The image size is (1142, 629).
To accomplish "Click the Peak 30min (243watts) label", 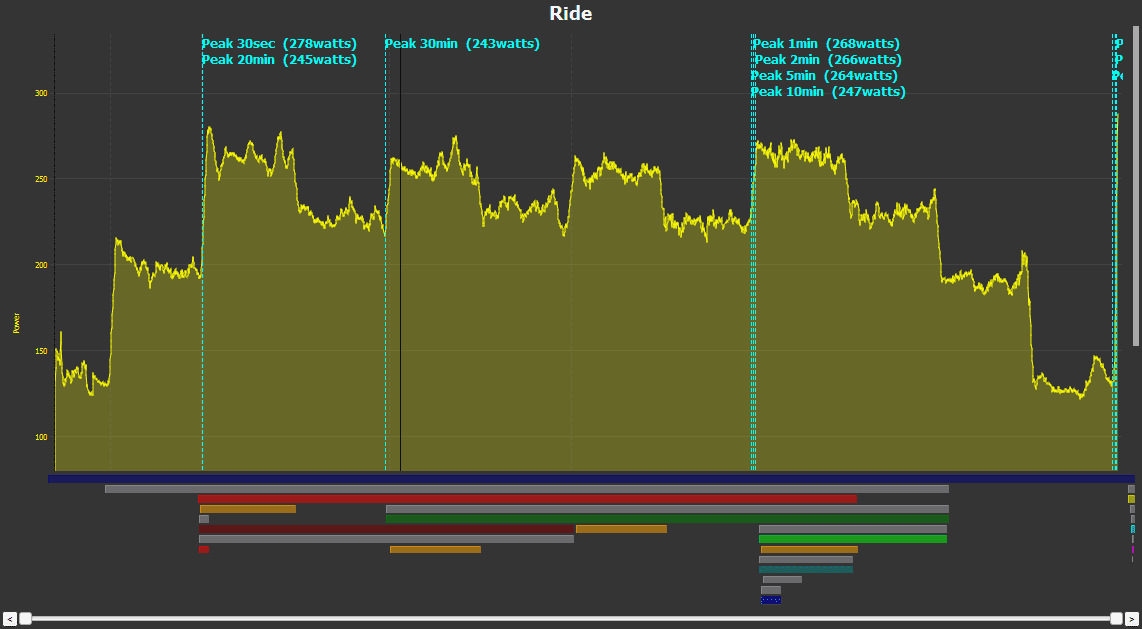I will pos(462,44).
